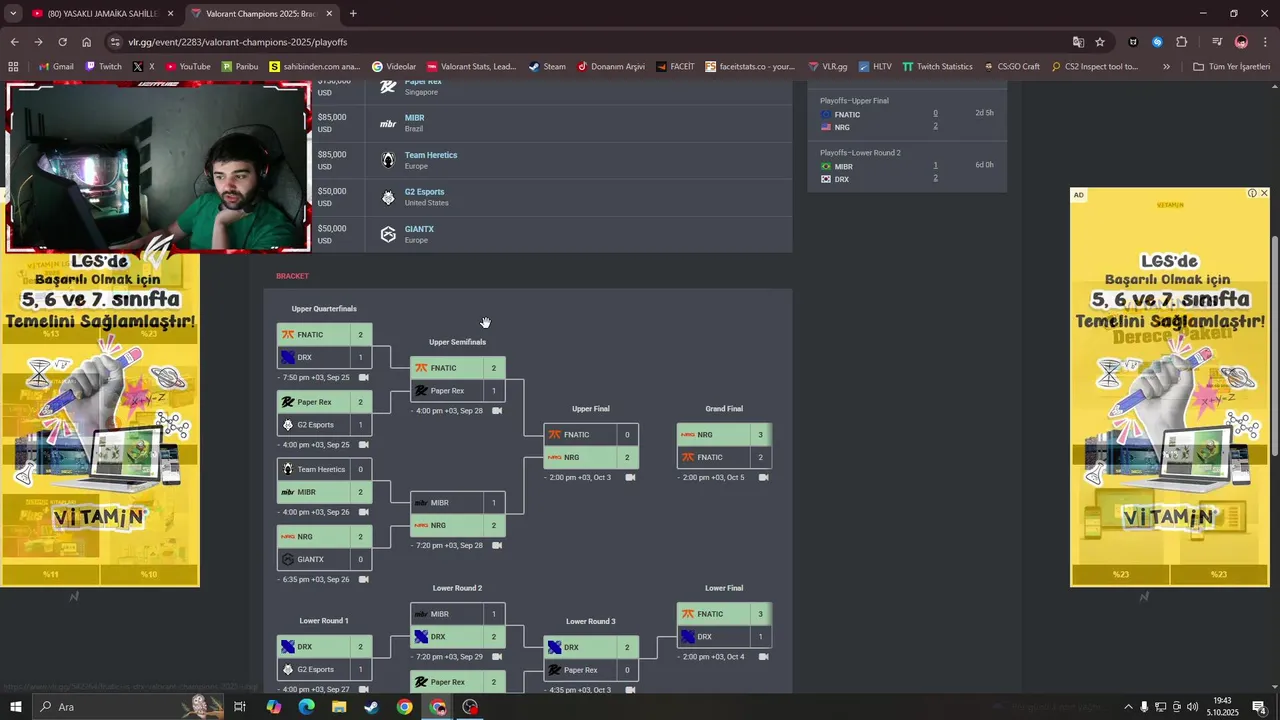Open the FNATIC vs DRX quarterfinal VOD camera icon
Screen dimensions: 1280x720
pos(364,378)
